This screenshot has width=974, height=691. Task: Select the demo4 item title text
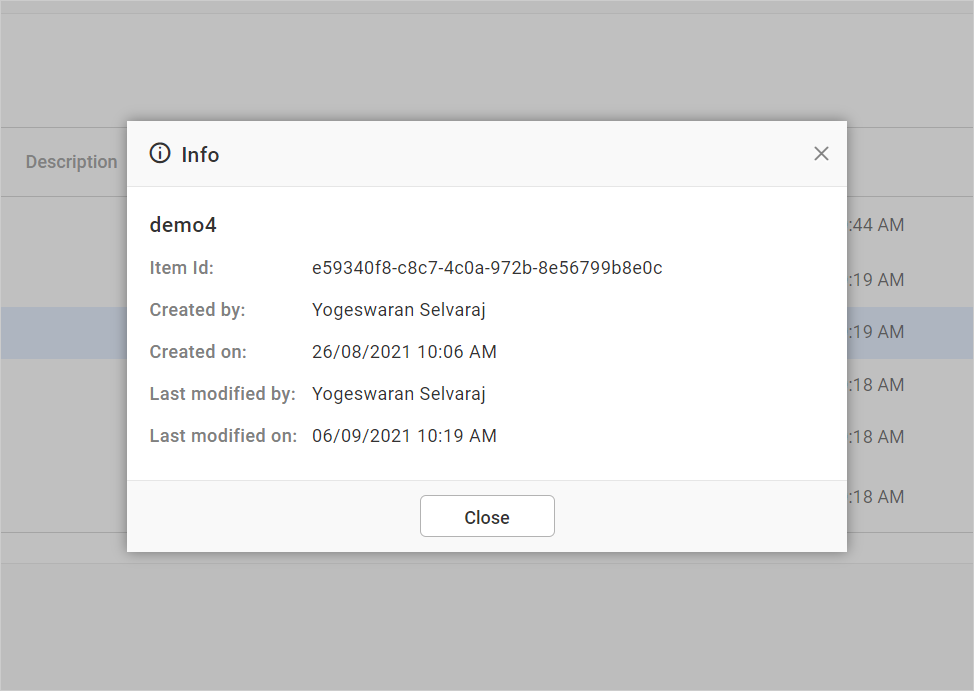click(183, 225)
